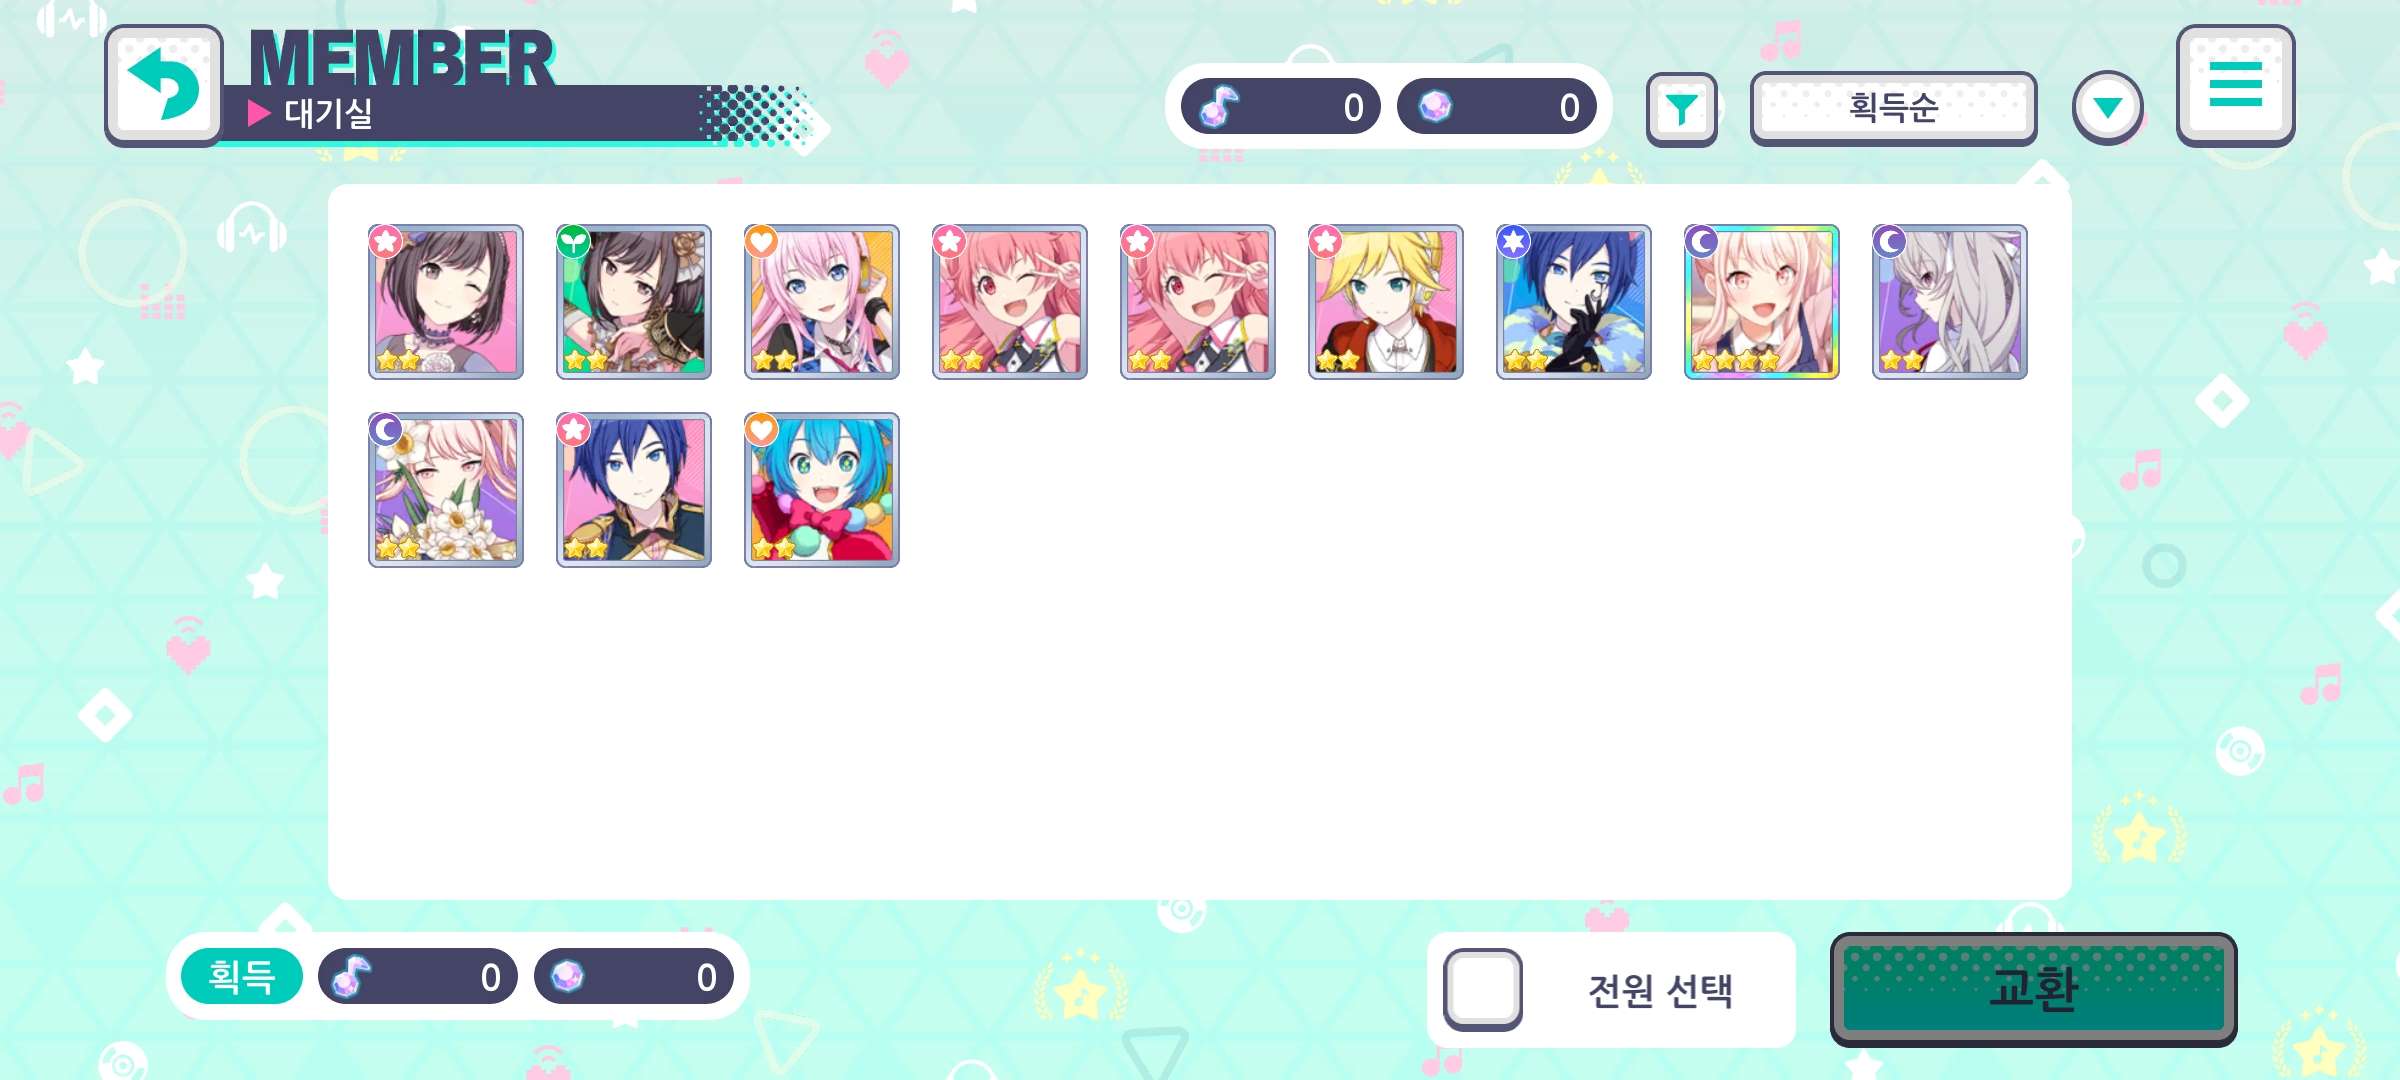The height and width of the screenshot is (1080, 2400).
Task: Click the crystal gem currency icon in top bar
Action: [1435, 106]
